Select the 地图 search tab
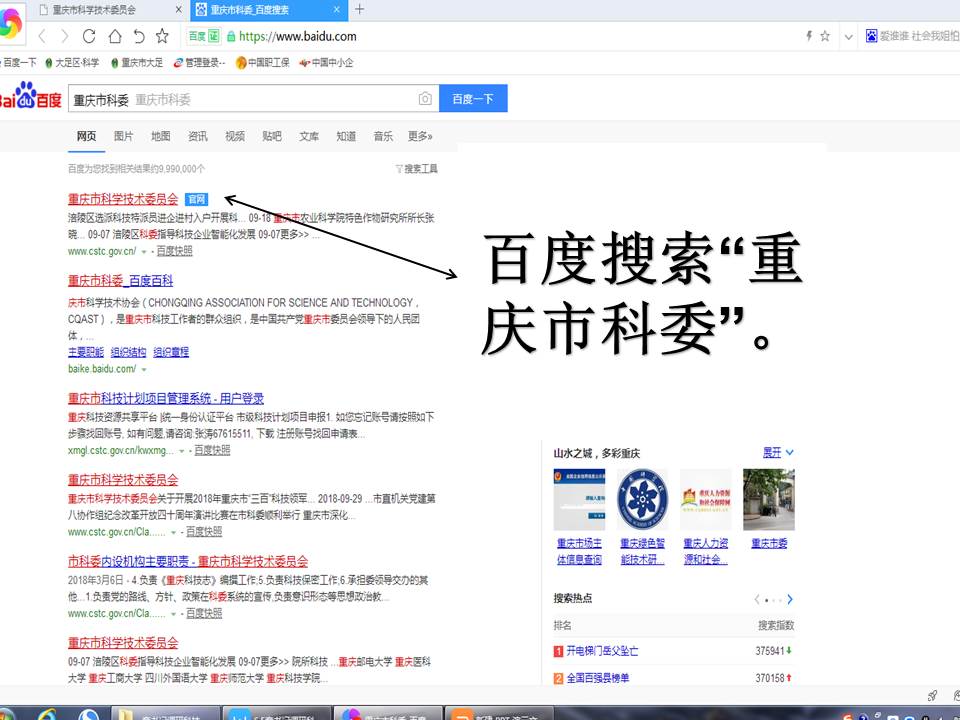960x720 pixels. click(x=160, y=136)
